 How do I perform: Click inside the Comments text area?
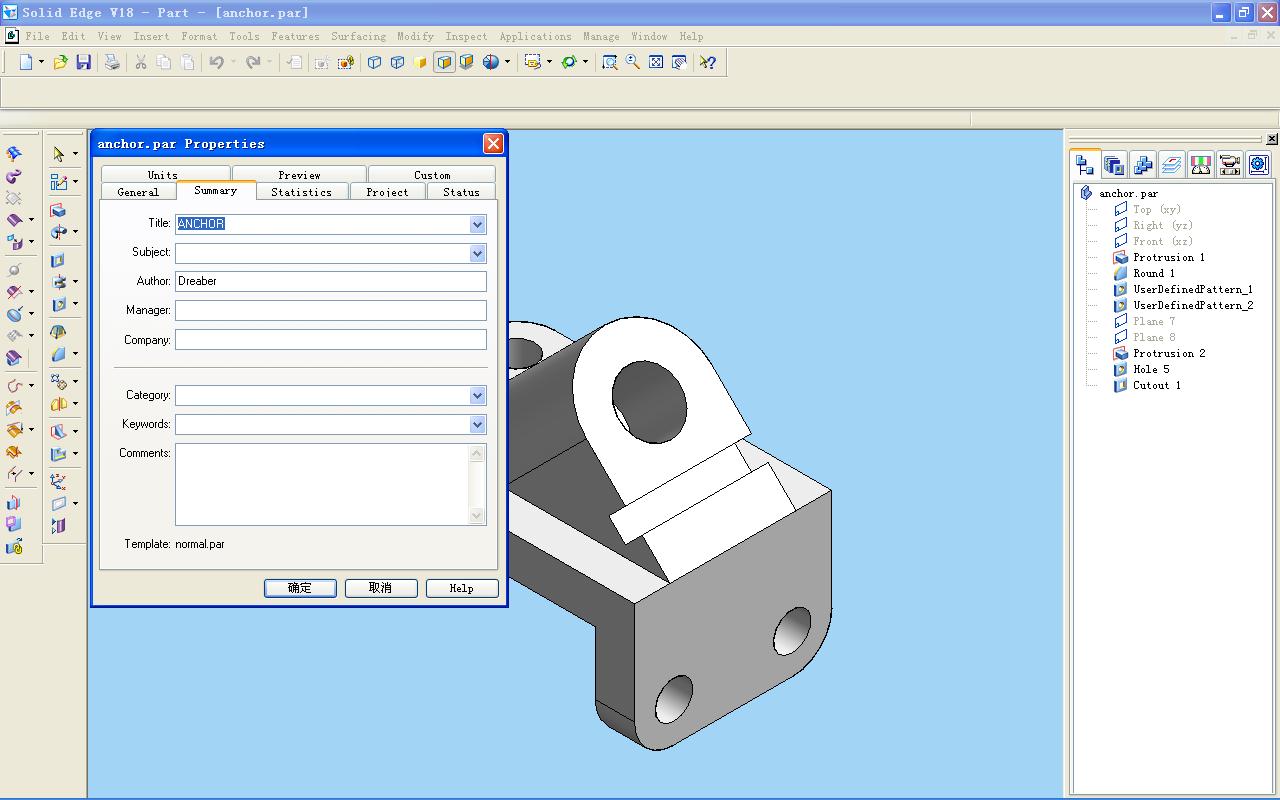tap(322, 484)
